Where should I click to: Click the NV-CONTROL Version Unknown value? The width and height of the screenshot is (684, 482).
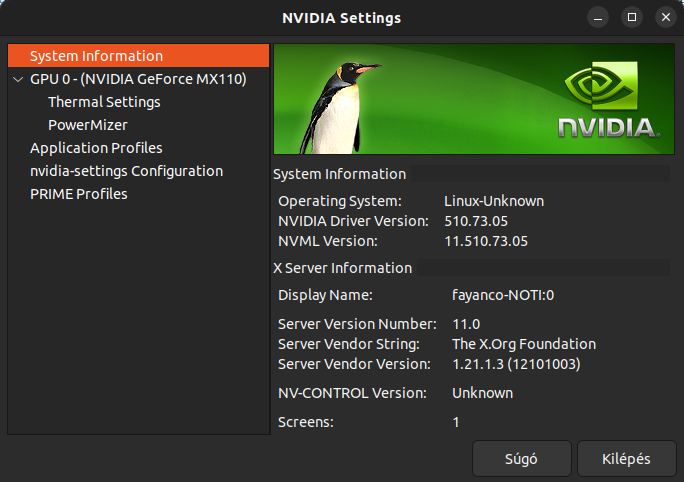(482, 393)
